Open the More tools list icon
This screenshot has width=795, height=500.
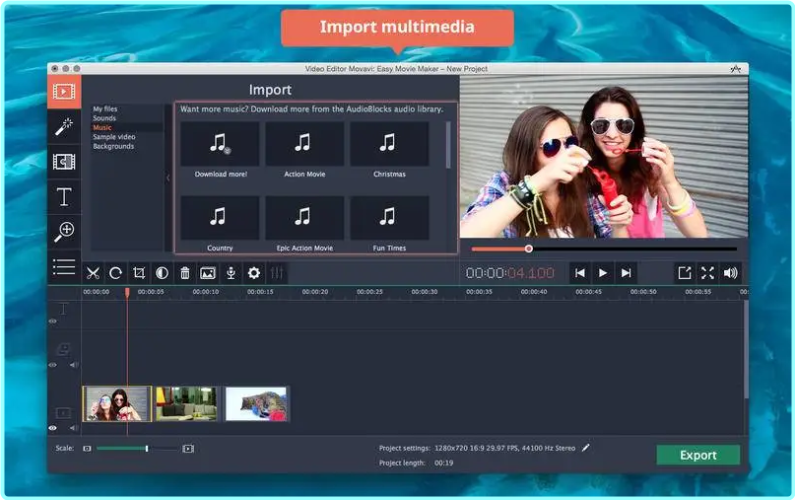click(64, 267)
